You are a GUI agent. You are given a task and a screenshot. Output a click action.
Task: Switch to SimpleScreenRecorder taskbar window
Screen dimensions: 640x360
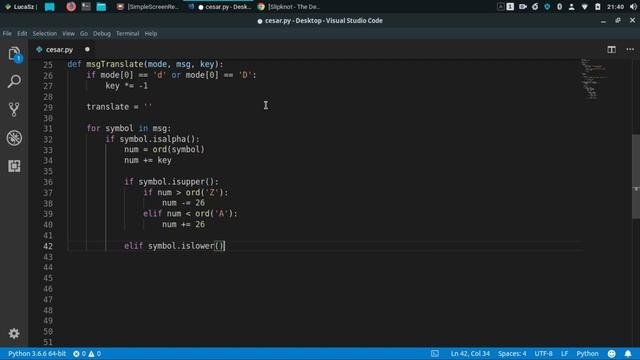click(x=148, y=7)
